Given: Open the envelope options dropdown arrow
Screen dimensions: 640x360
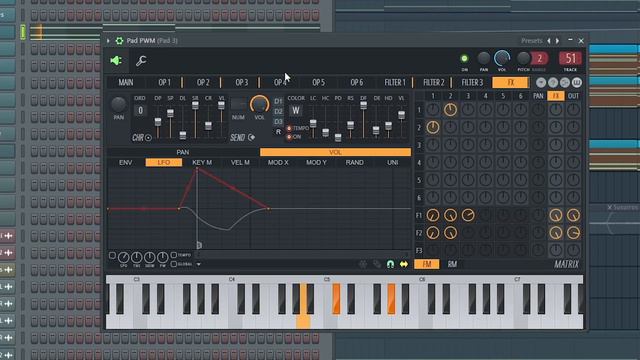Looking at the screenshot, I should [198, 264].
